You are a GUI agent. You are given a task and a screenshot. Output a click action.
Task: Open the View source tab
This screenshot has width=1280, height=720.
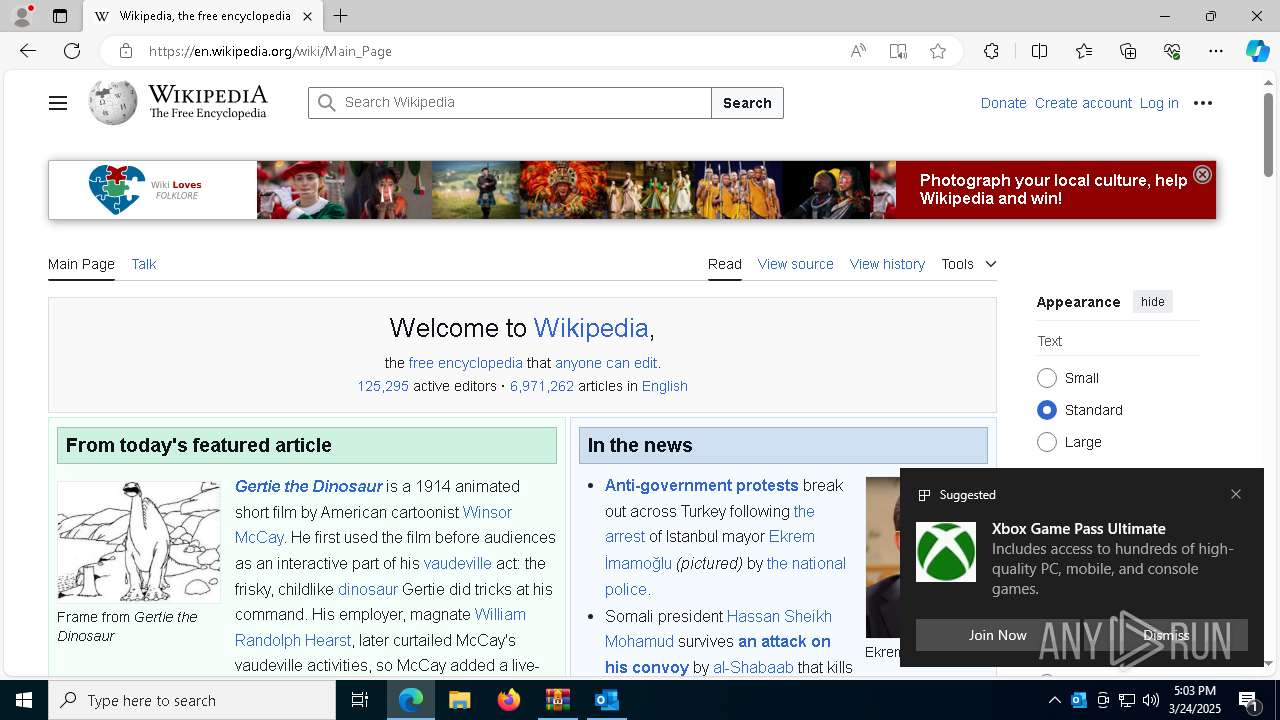(x=795, y=264)
